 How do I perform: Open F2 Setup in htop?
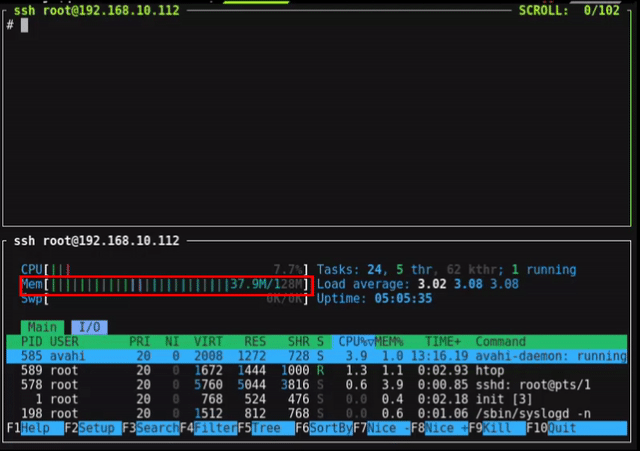click(96, 428)
